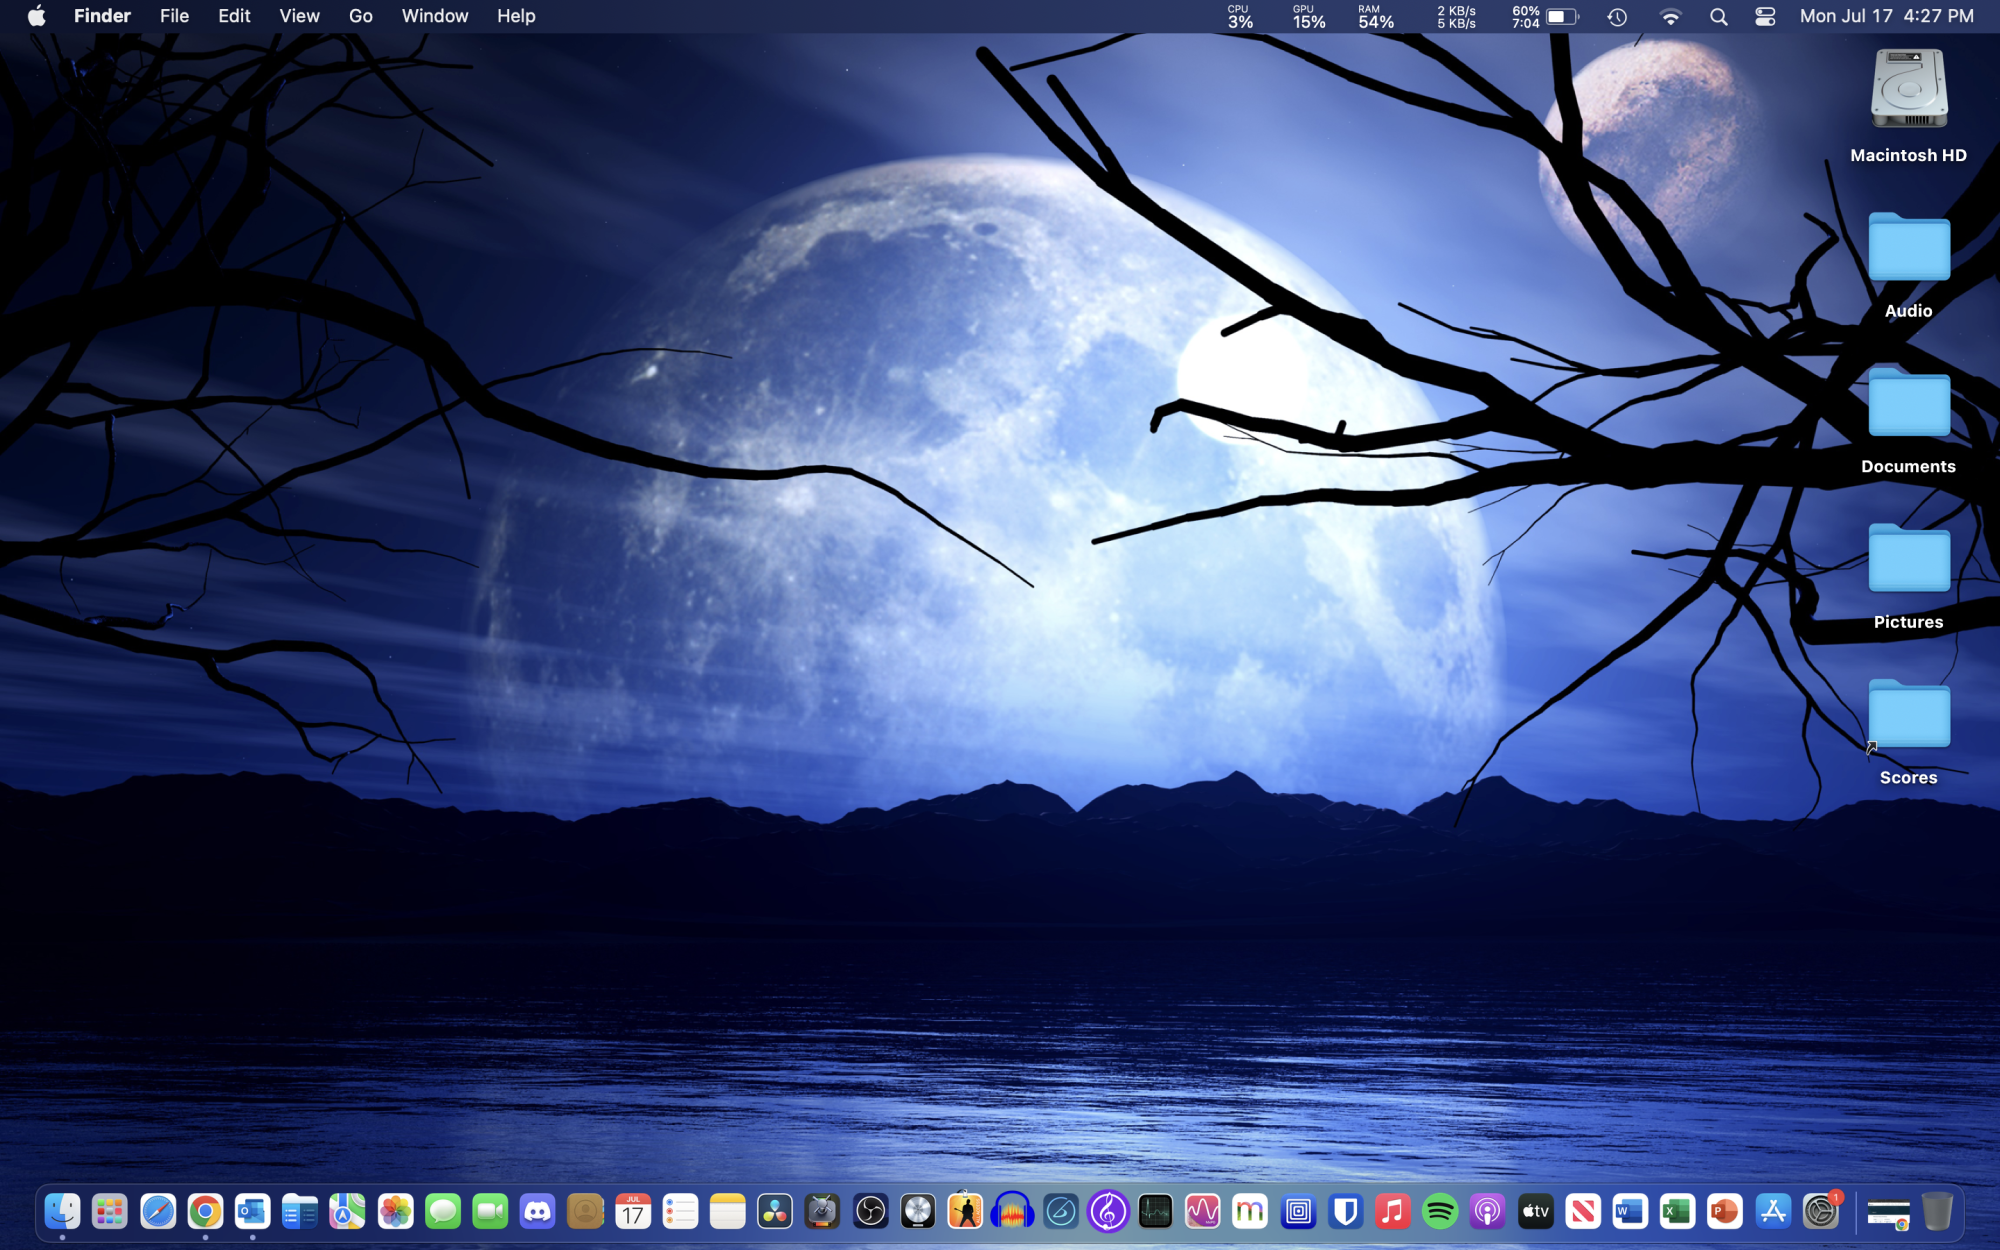
Task: Open the Time Machine menu bar icon
Action: coord(1617,16)
